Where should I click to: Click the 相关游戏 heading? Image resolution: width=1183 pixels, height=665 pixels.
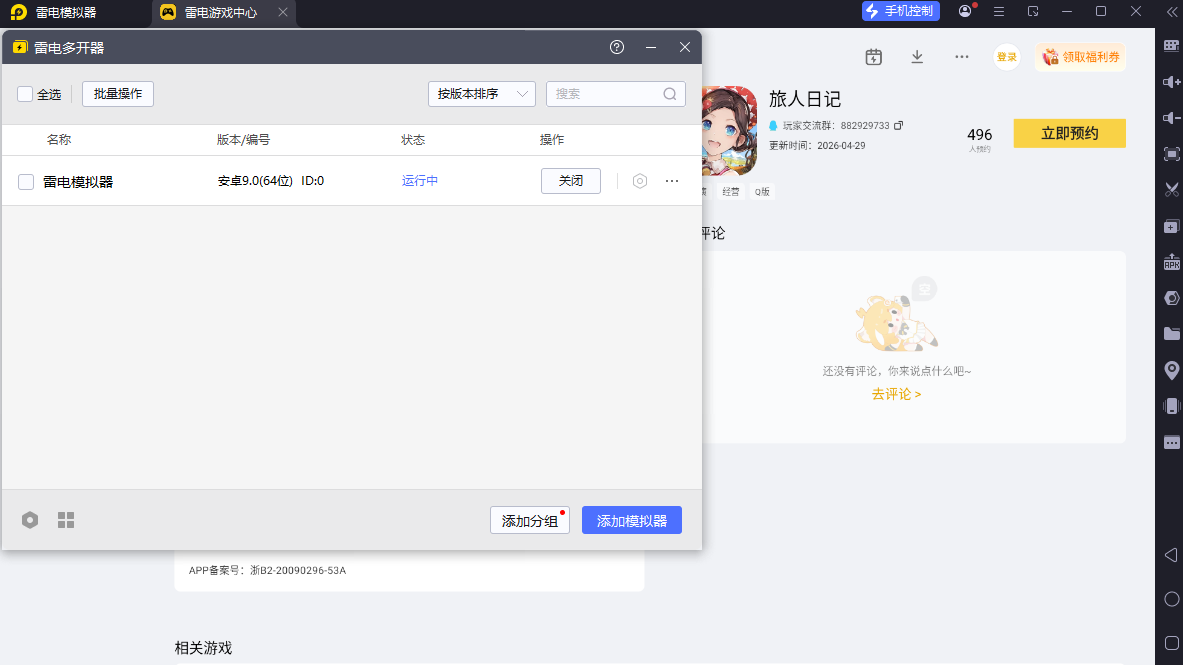coord(203,648)
